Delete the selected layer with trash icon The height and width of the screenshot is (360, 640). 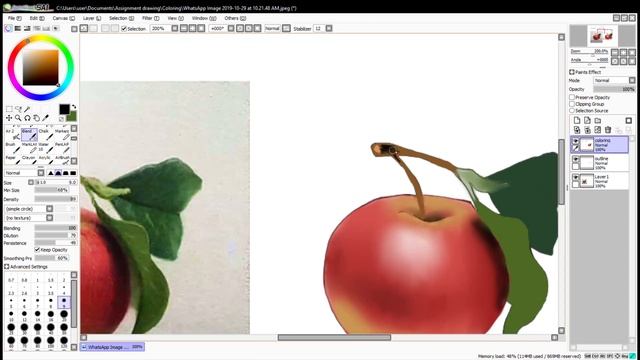coord(608,130)
